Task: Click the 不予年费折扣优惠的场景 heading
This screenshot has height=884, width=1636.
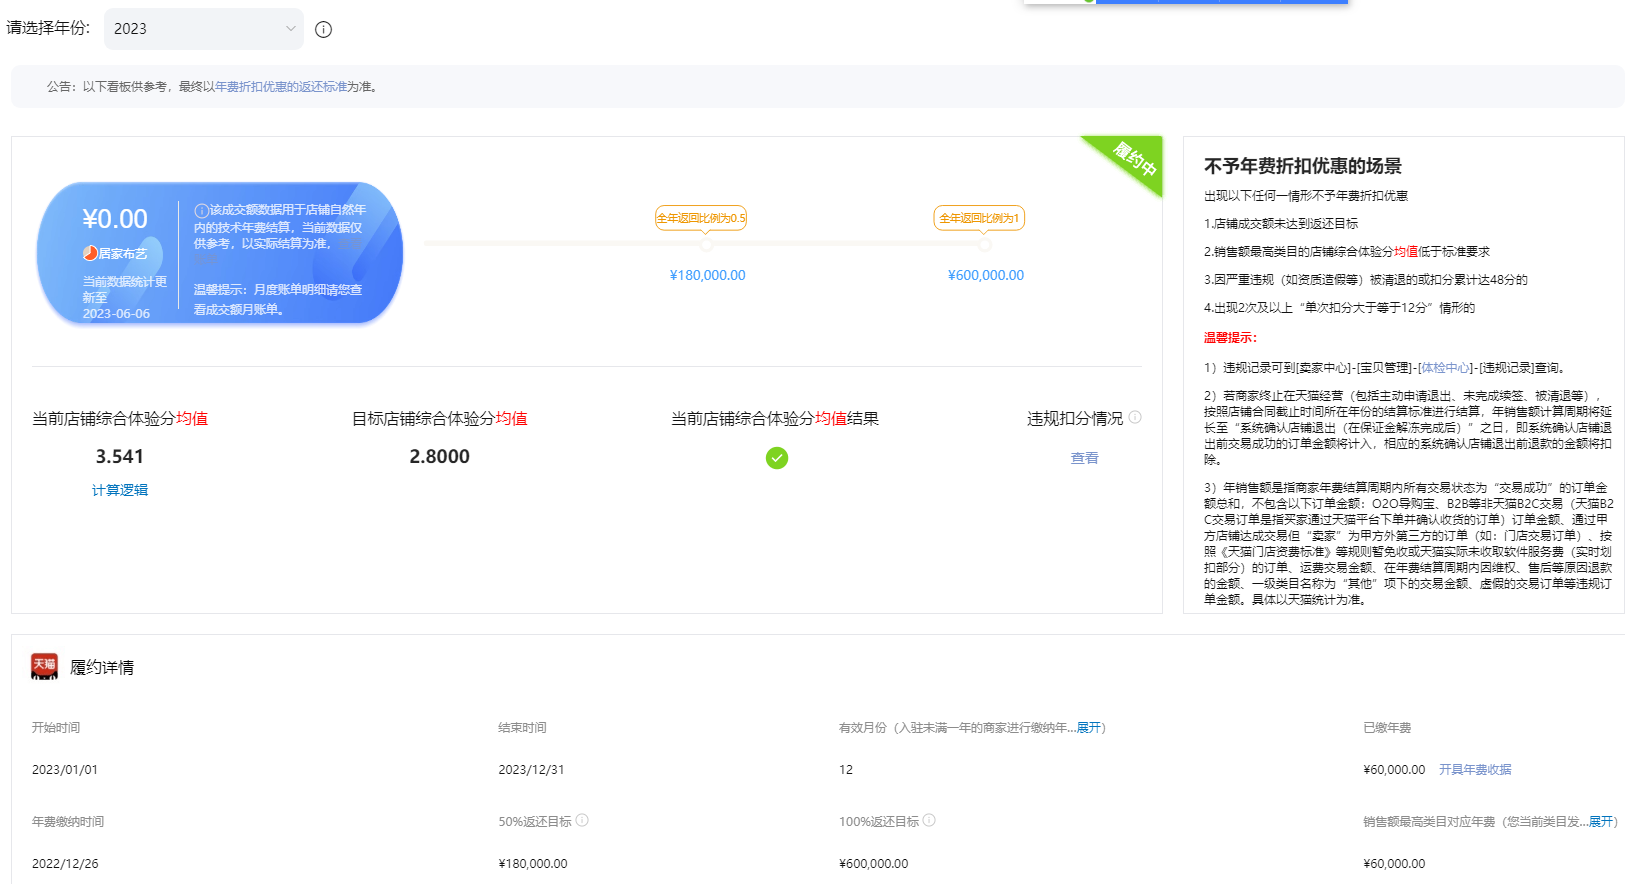Action: click(x=1303, y=166)
